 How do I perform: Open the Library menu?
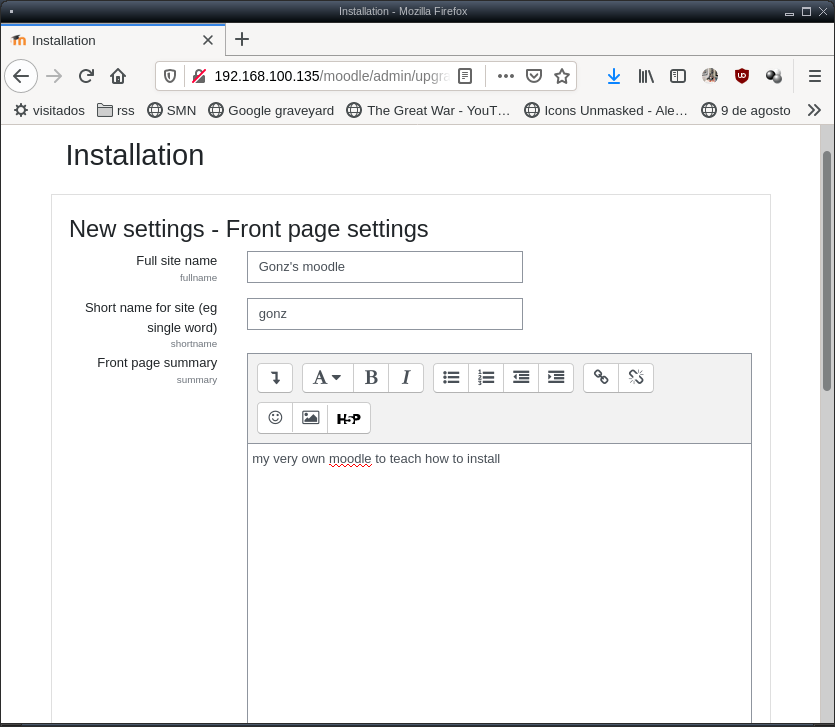point(646,76)
